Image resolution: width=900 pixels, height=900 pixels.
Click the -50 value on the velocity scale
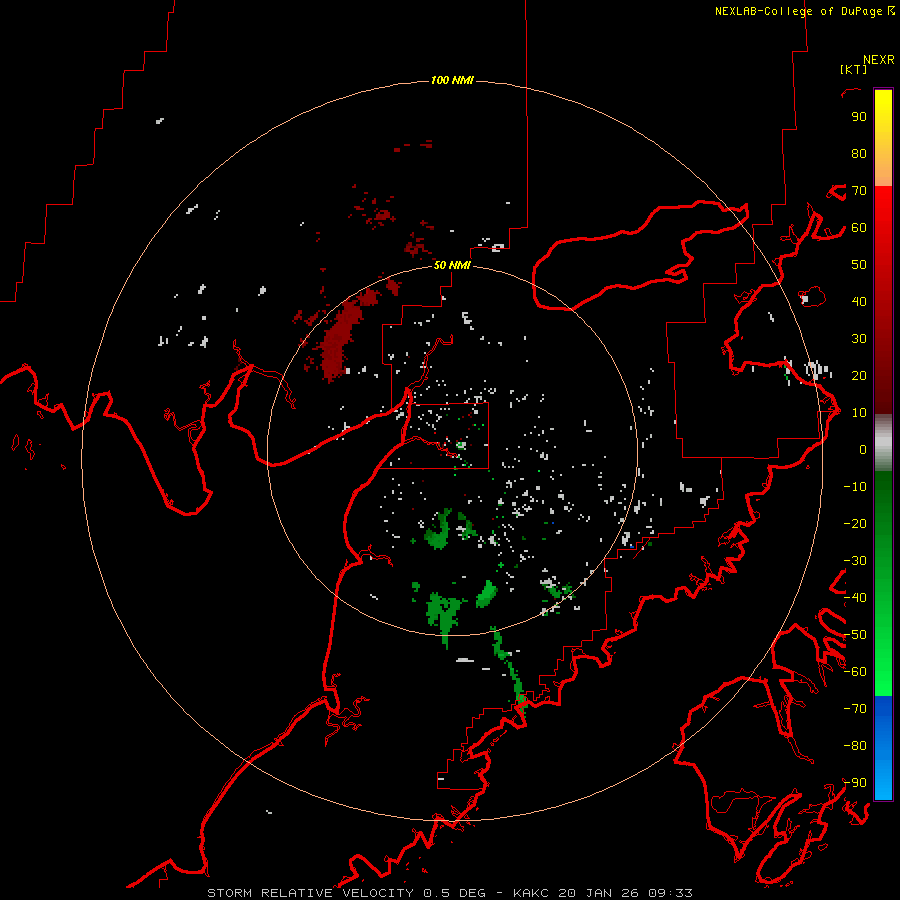(x=855, y=635)
